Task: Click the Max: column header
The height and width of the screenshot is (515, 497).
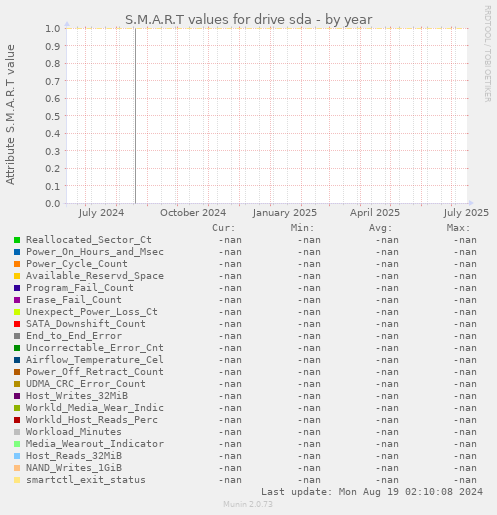Action: tap(458, 228)
